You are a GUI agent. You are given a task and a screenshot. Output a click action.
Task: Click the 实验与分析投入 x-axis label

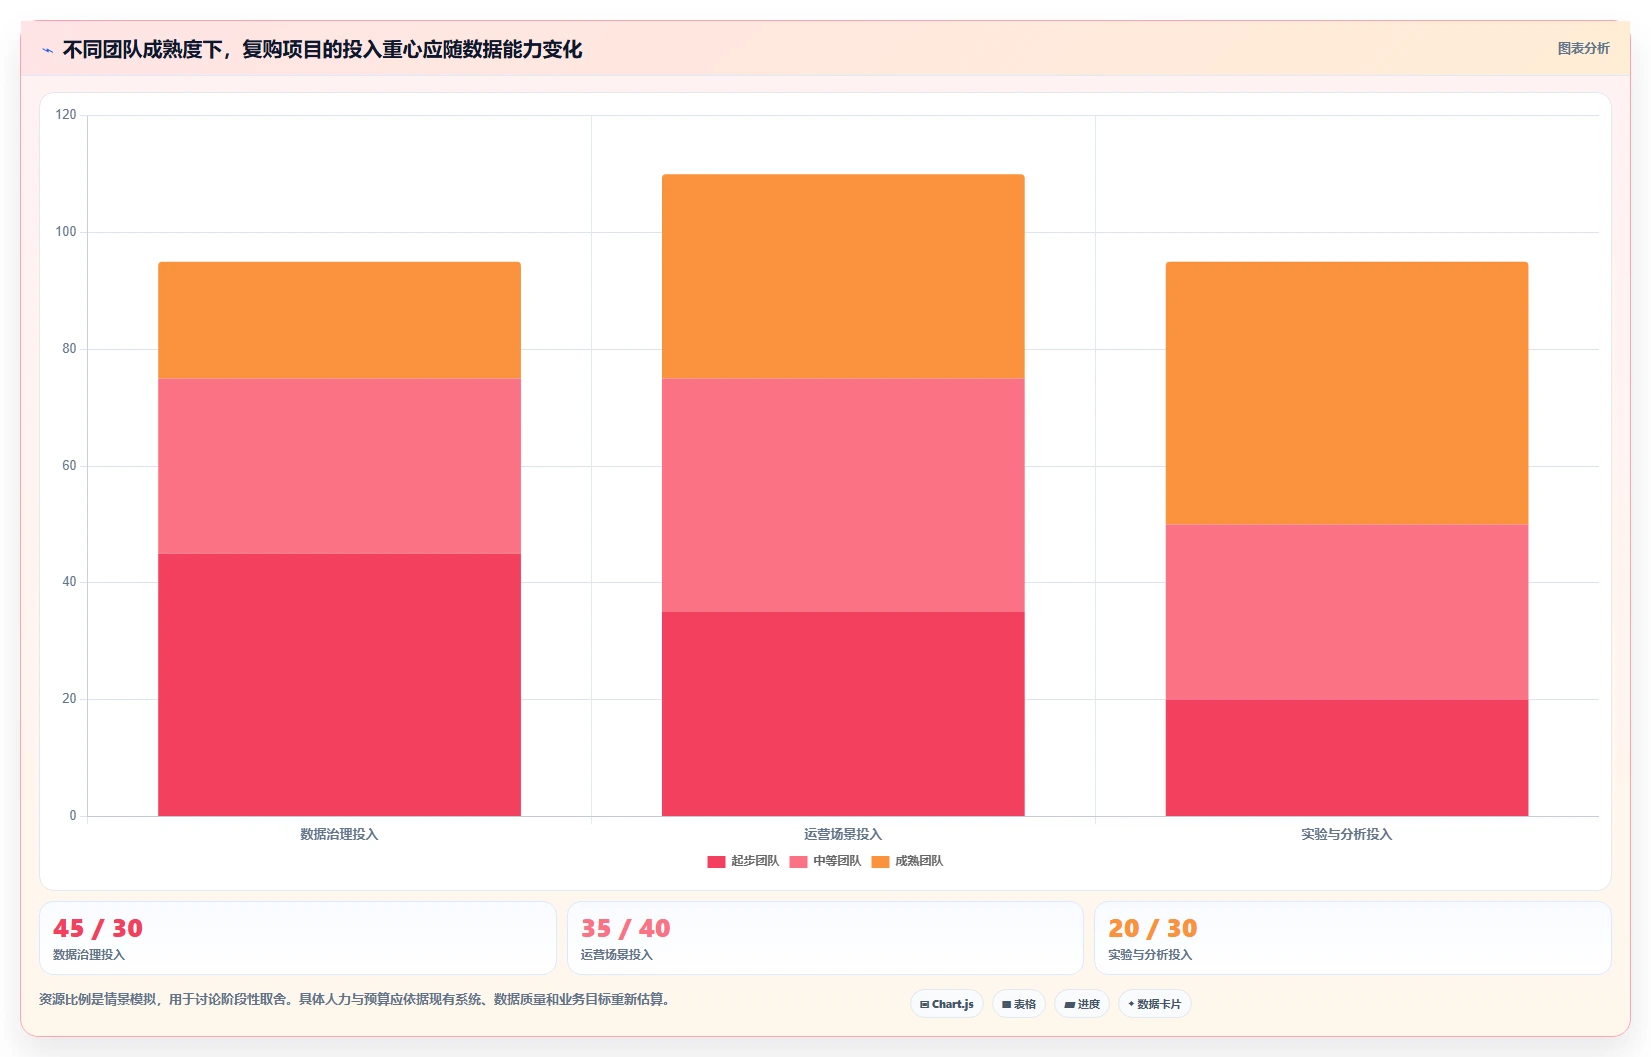(1347, 834)
